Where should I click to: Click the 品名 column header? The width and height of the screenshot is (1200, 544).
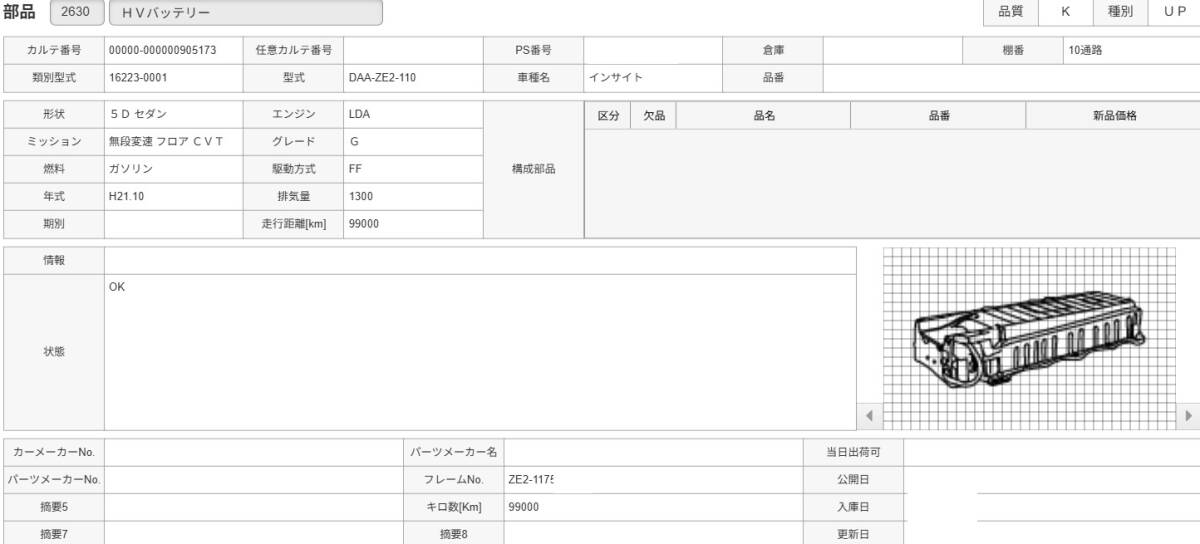(764, 115)
